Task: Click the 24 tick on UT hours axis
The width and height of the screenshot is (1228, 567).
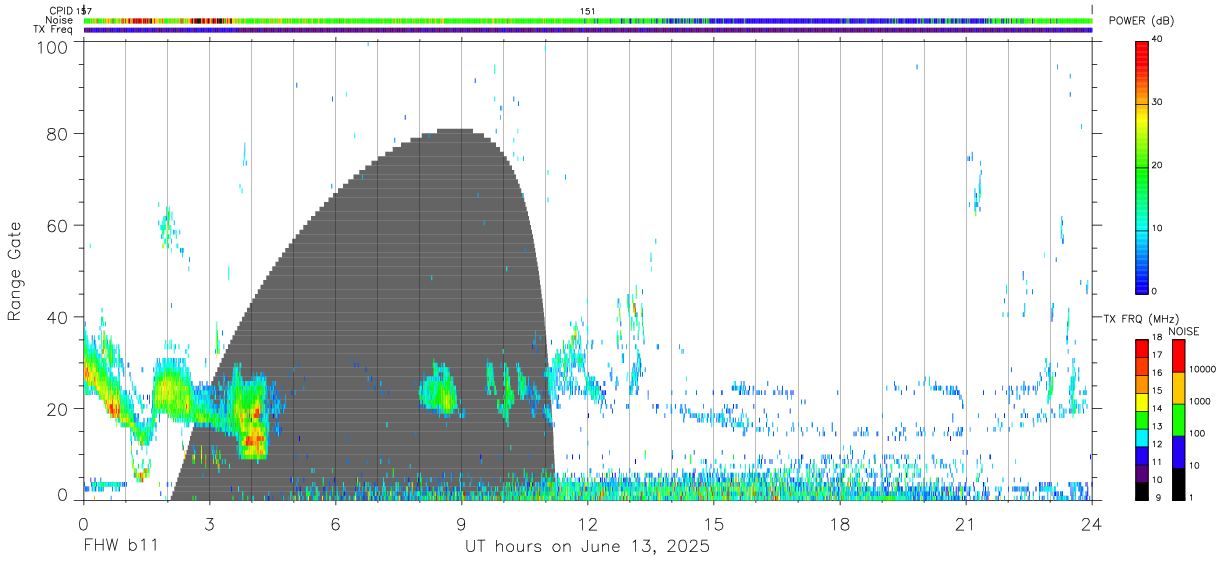Action: click(x=1092, y=524)
